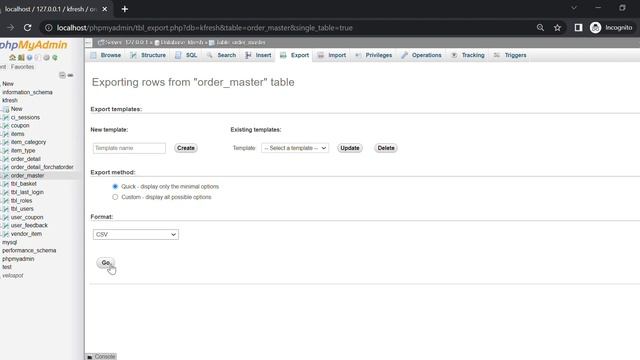Click the link with main panel icon
Image resolution: width=640 pixels, height=360 pixels.
71,75
